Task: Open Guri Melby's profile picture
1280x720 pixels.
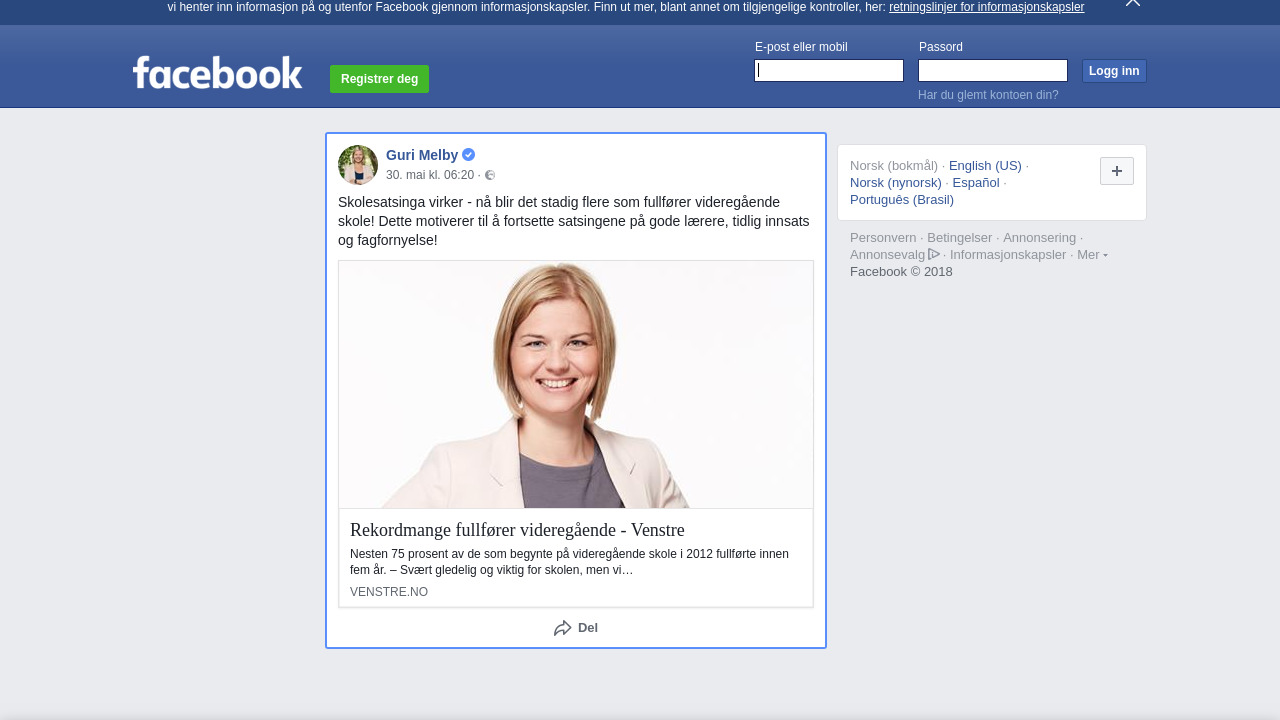Action: (358, 165)
